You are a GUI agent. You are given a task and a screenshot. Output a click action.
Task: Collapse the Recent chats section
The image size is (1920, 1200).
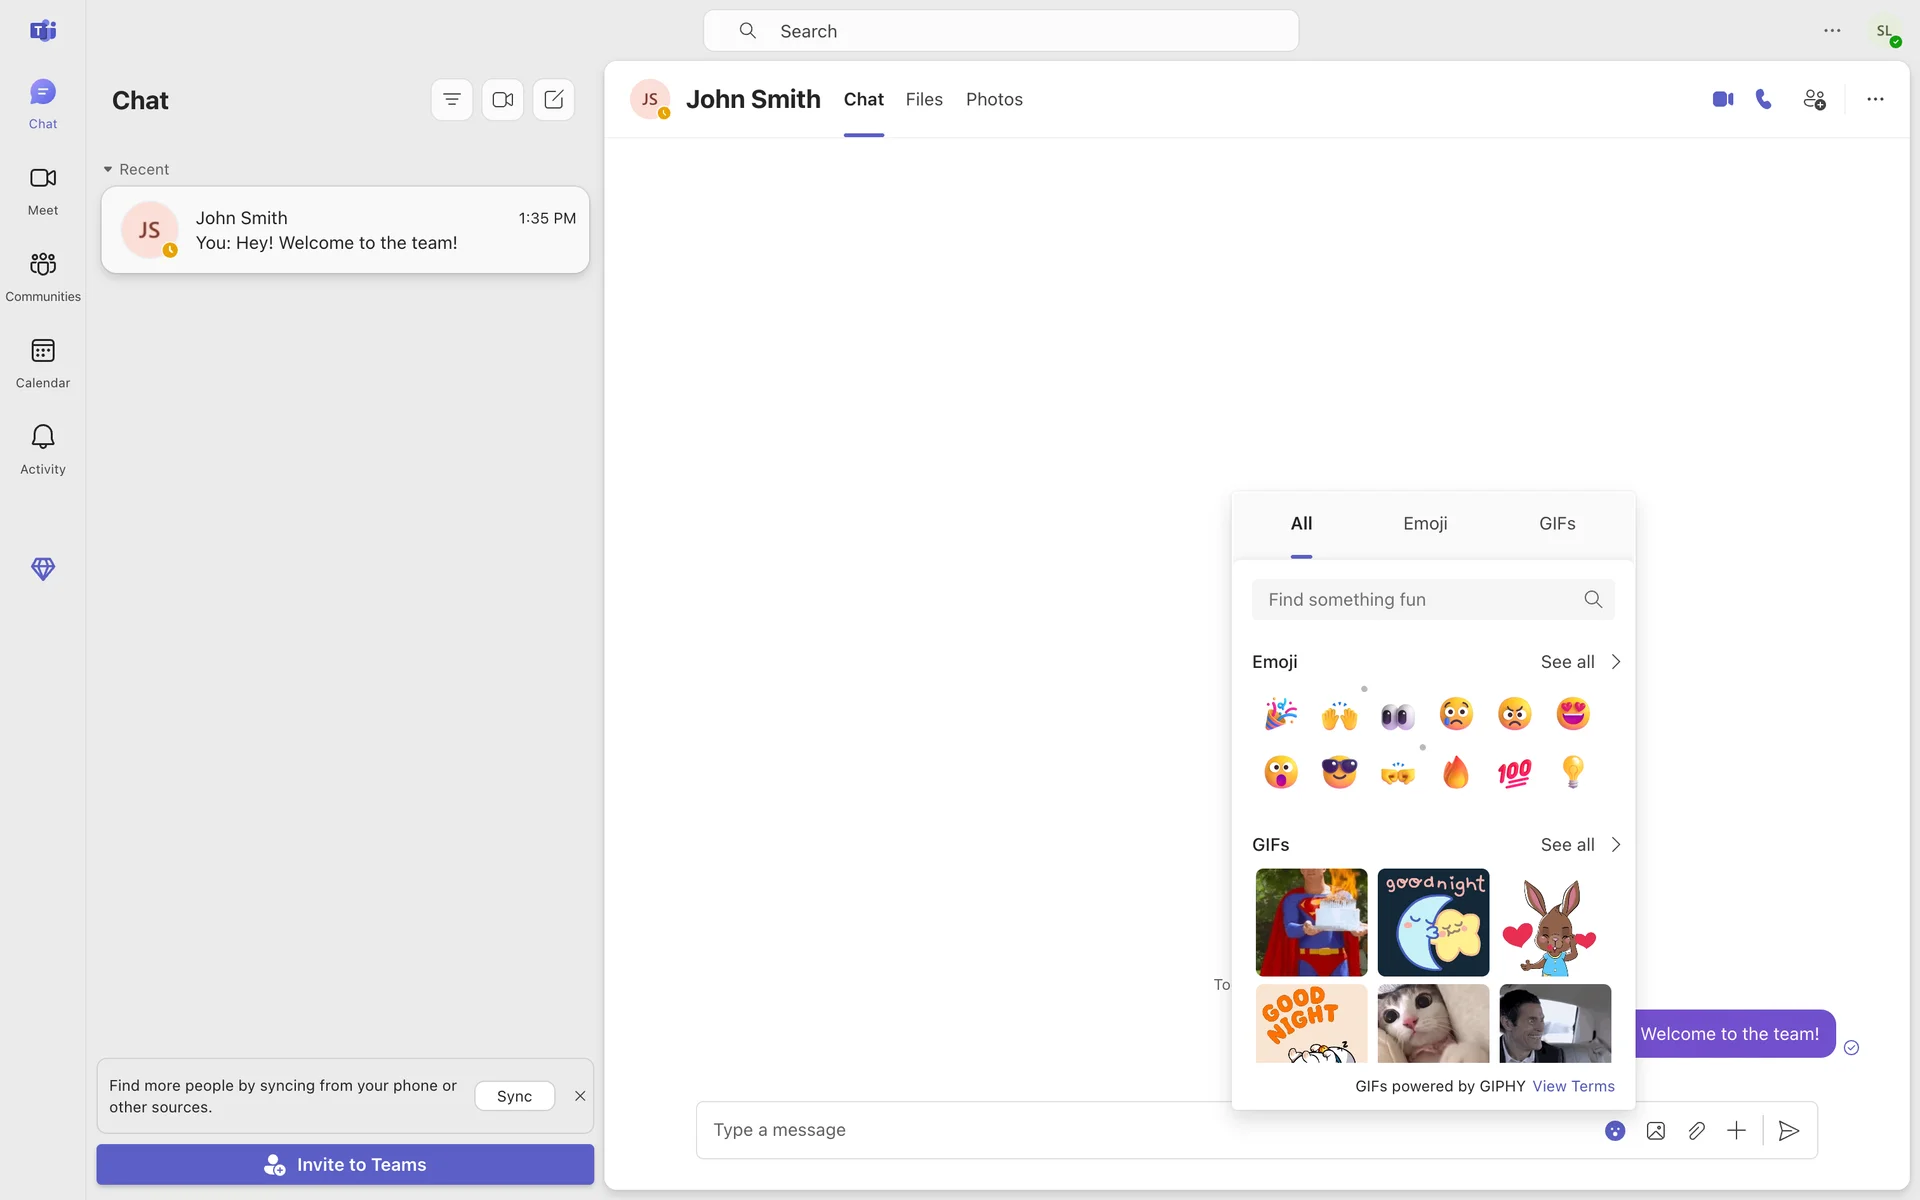(x=108, y=169)
